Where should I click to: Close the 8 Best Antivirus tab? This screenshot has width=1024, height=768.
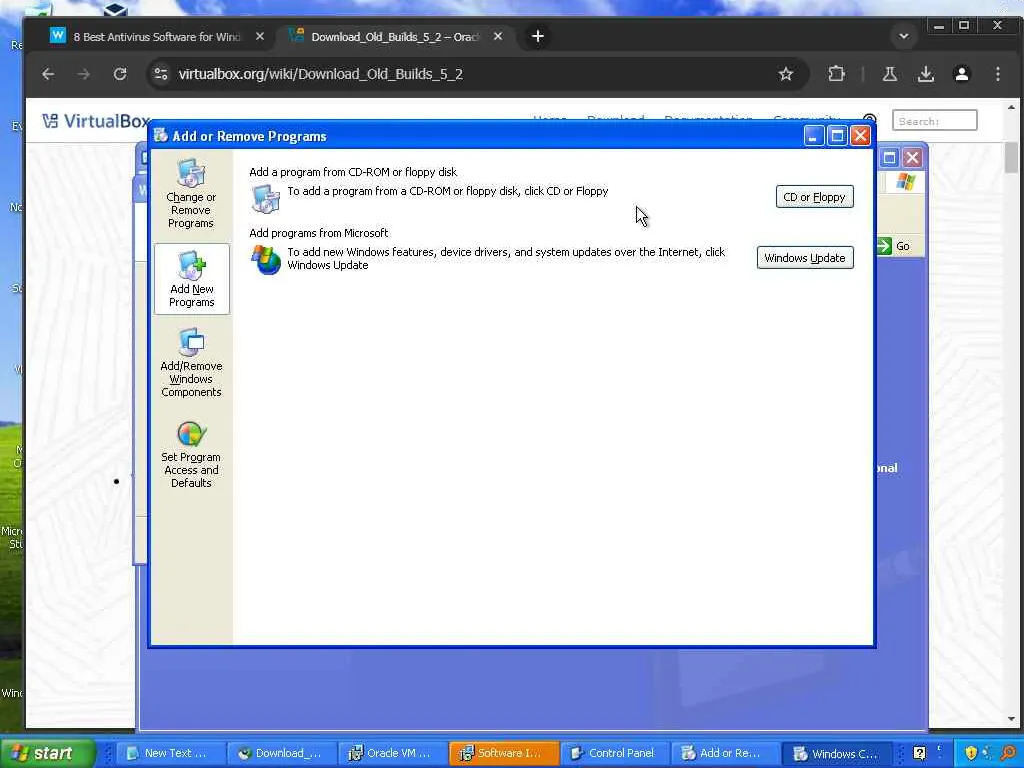[x=260, y=37]
